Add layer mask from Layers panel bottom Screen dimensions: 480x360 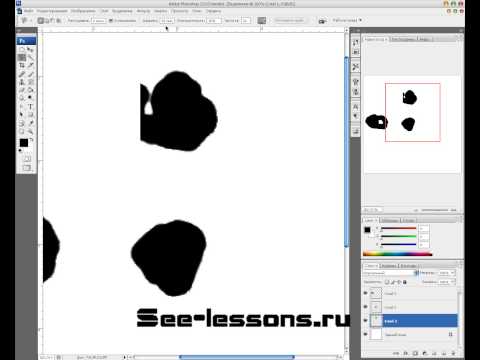coord(415,353)
